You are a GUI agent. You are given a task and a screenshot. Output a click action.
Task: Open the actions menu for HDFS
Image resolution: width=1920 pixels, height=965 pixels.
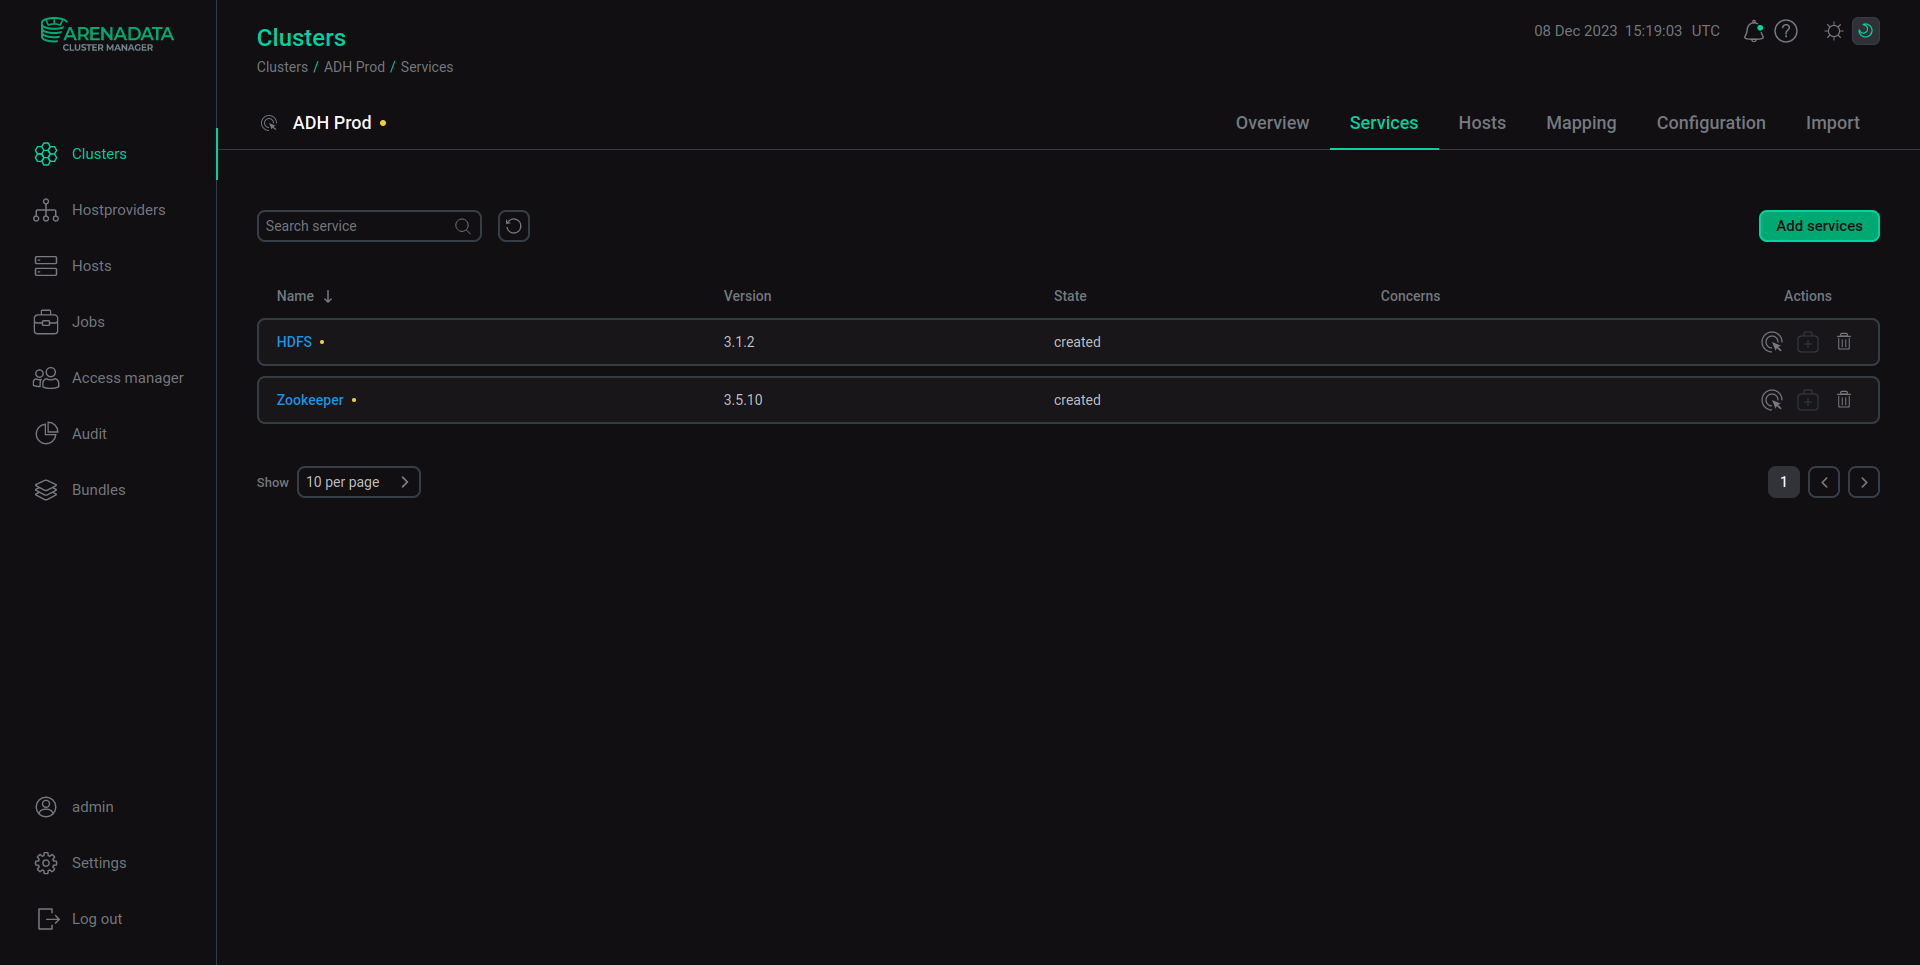click(1772, 342)
